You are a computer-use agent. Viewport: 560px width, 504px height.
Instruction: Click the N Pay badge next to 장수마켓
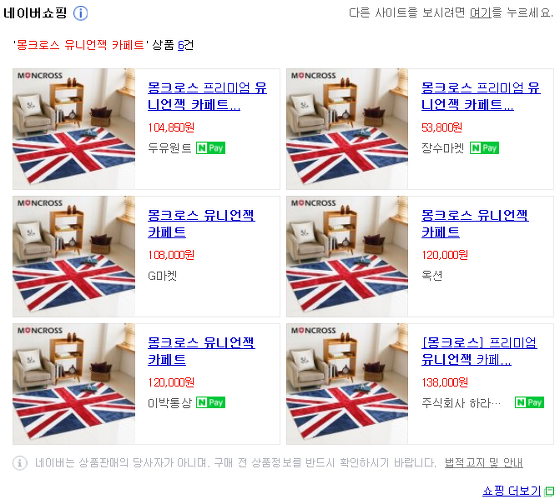tap(484, 148)
